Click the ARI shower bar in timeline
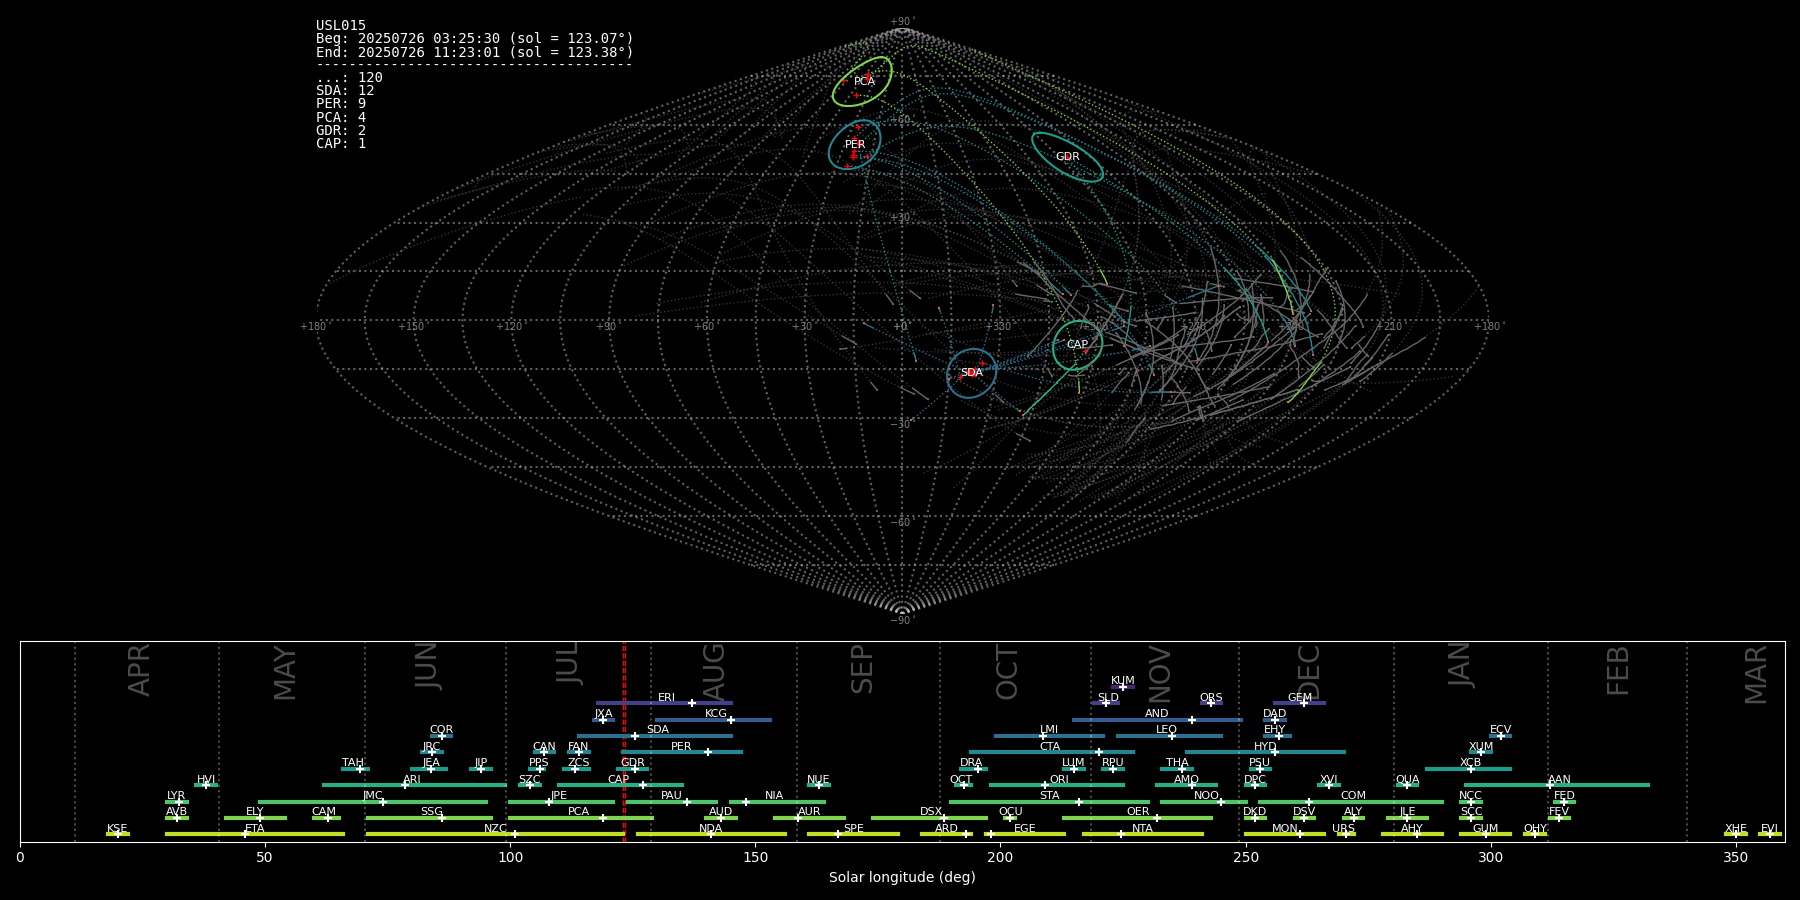Screen dimensions: 1800x900 pyautogui.click(x=414, y=785)
